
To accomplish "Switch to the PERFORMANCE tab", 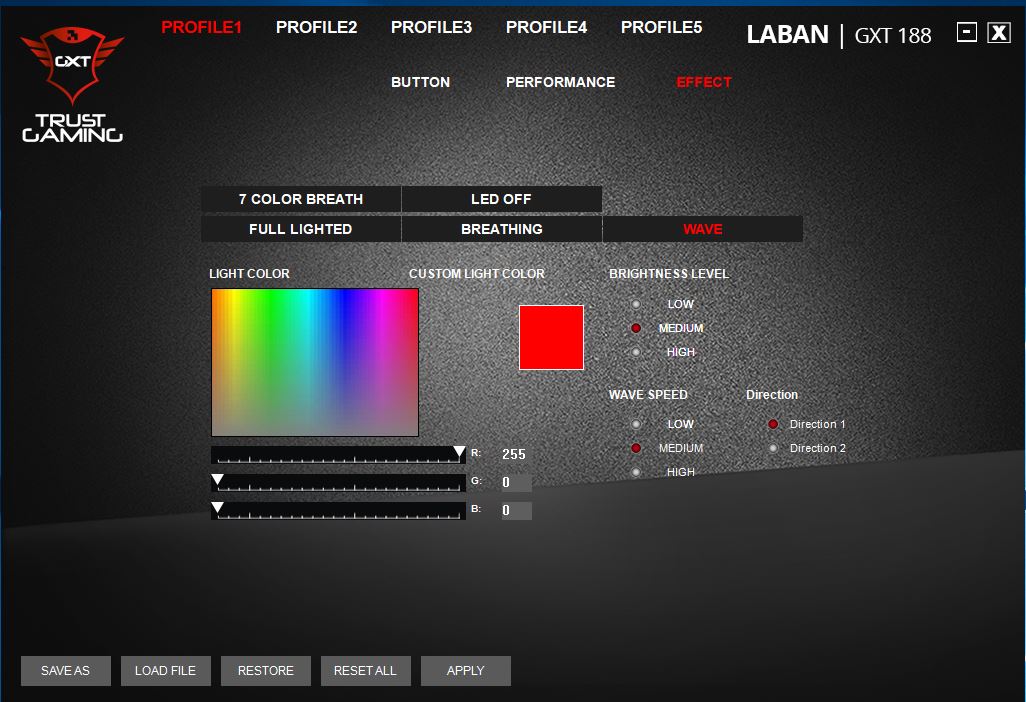I will [560, 82].
